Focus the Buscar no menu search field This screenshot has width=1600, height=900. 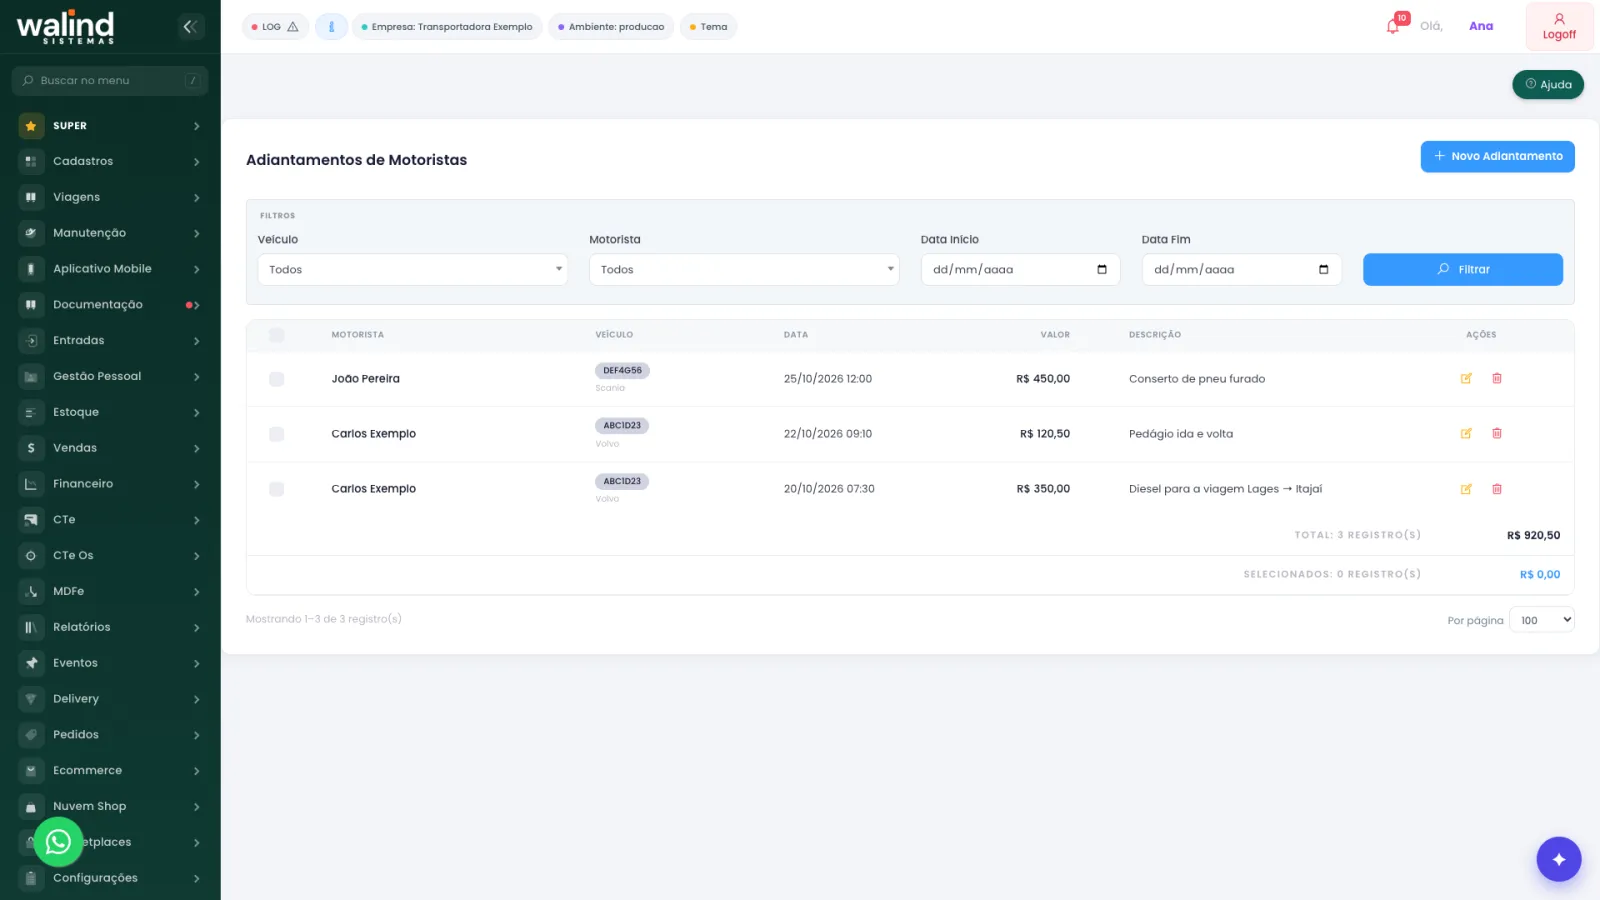[x=110, y=81]
